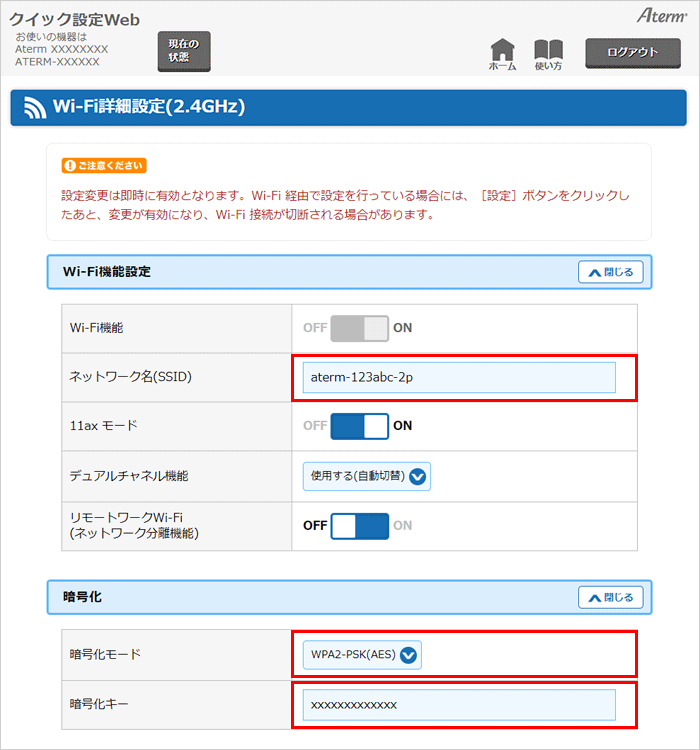This screenshot has height=750, width=700.
Task: Open the 使い方 book icon
Action: coord(548,54)
